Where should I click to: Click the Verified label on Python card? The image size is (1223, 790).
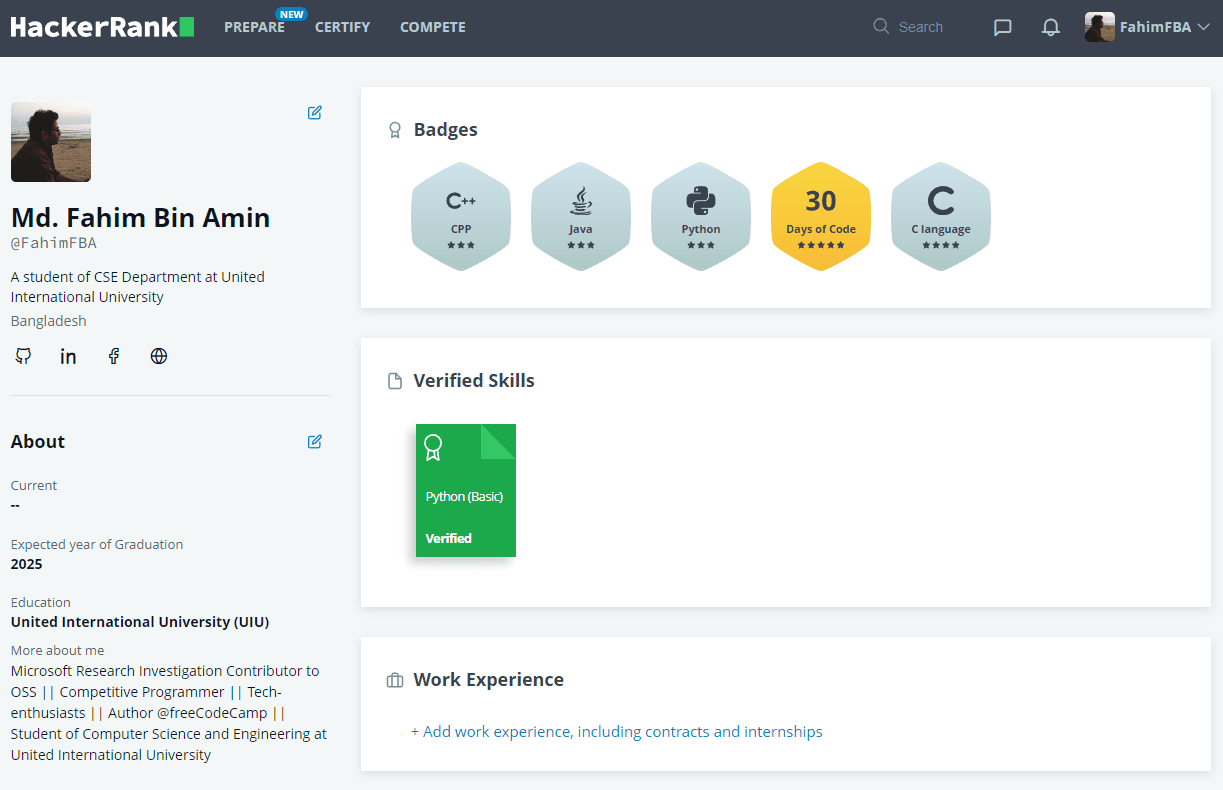449,538
